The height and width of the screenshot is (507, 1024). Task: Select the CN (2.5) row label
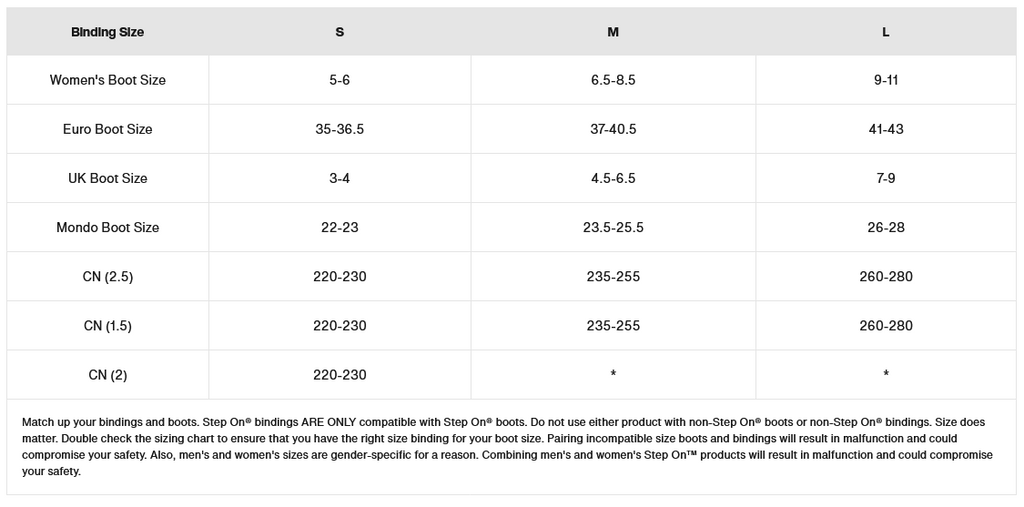click(108, 276)
